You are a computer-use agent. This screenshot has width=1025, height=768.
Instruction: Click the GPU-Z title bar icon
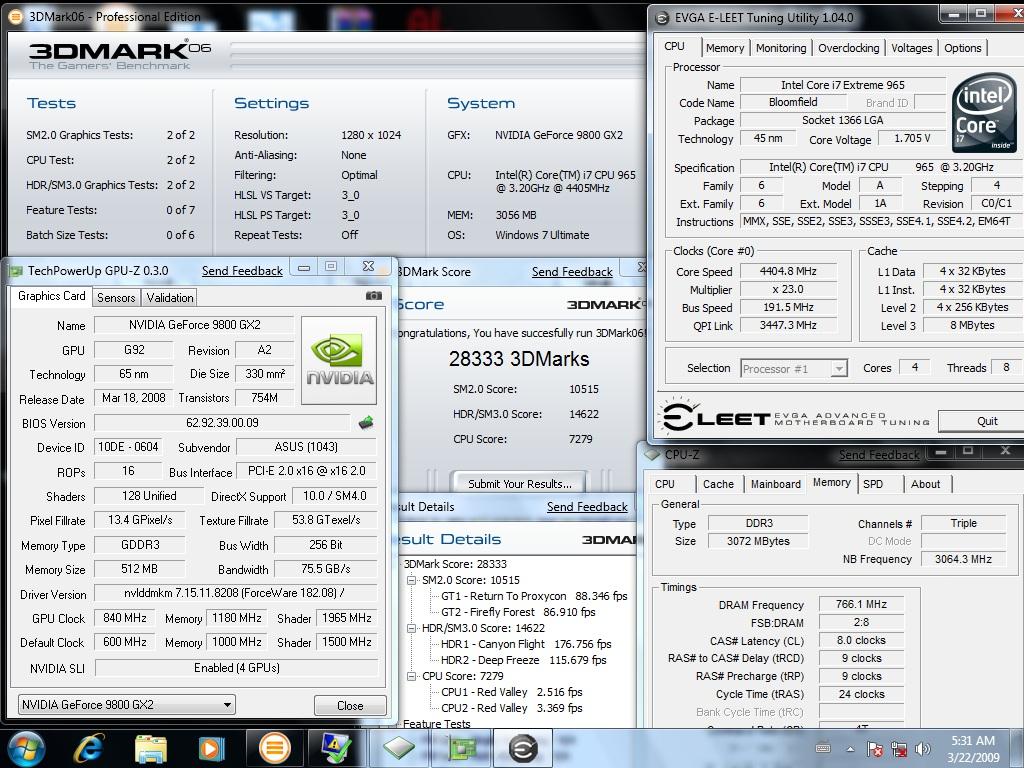[x=16, y=271]
